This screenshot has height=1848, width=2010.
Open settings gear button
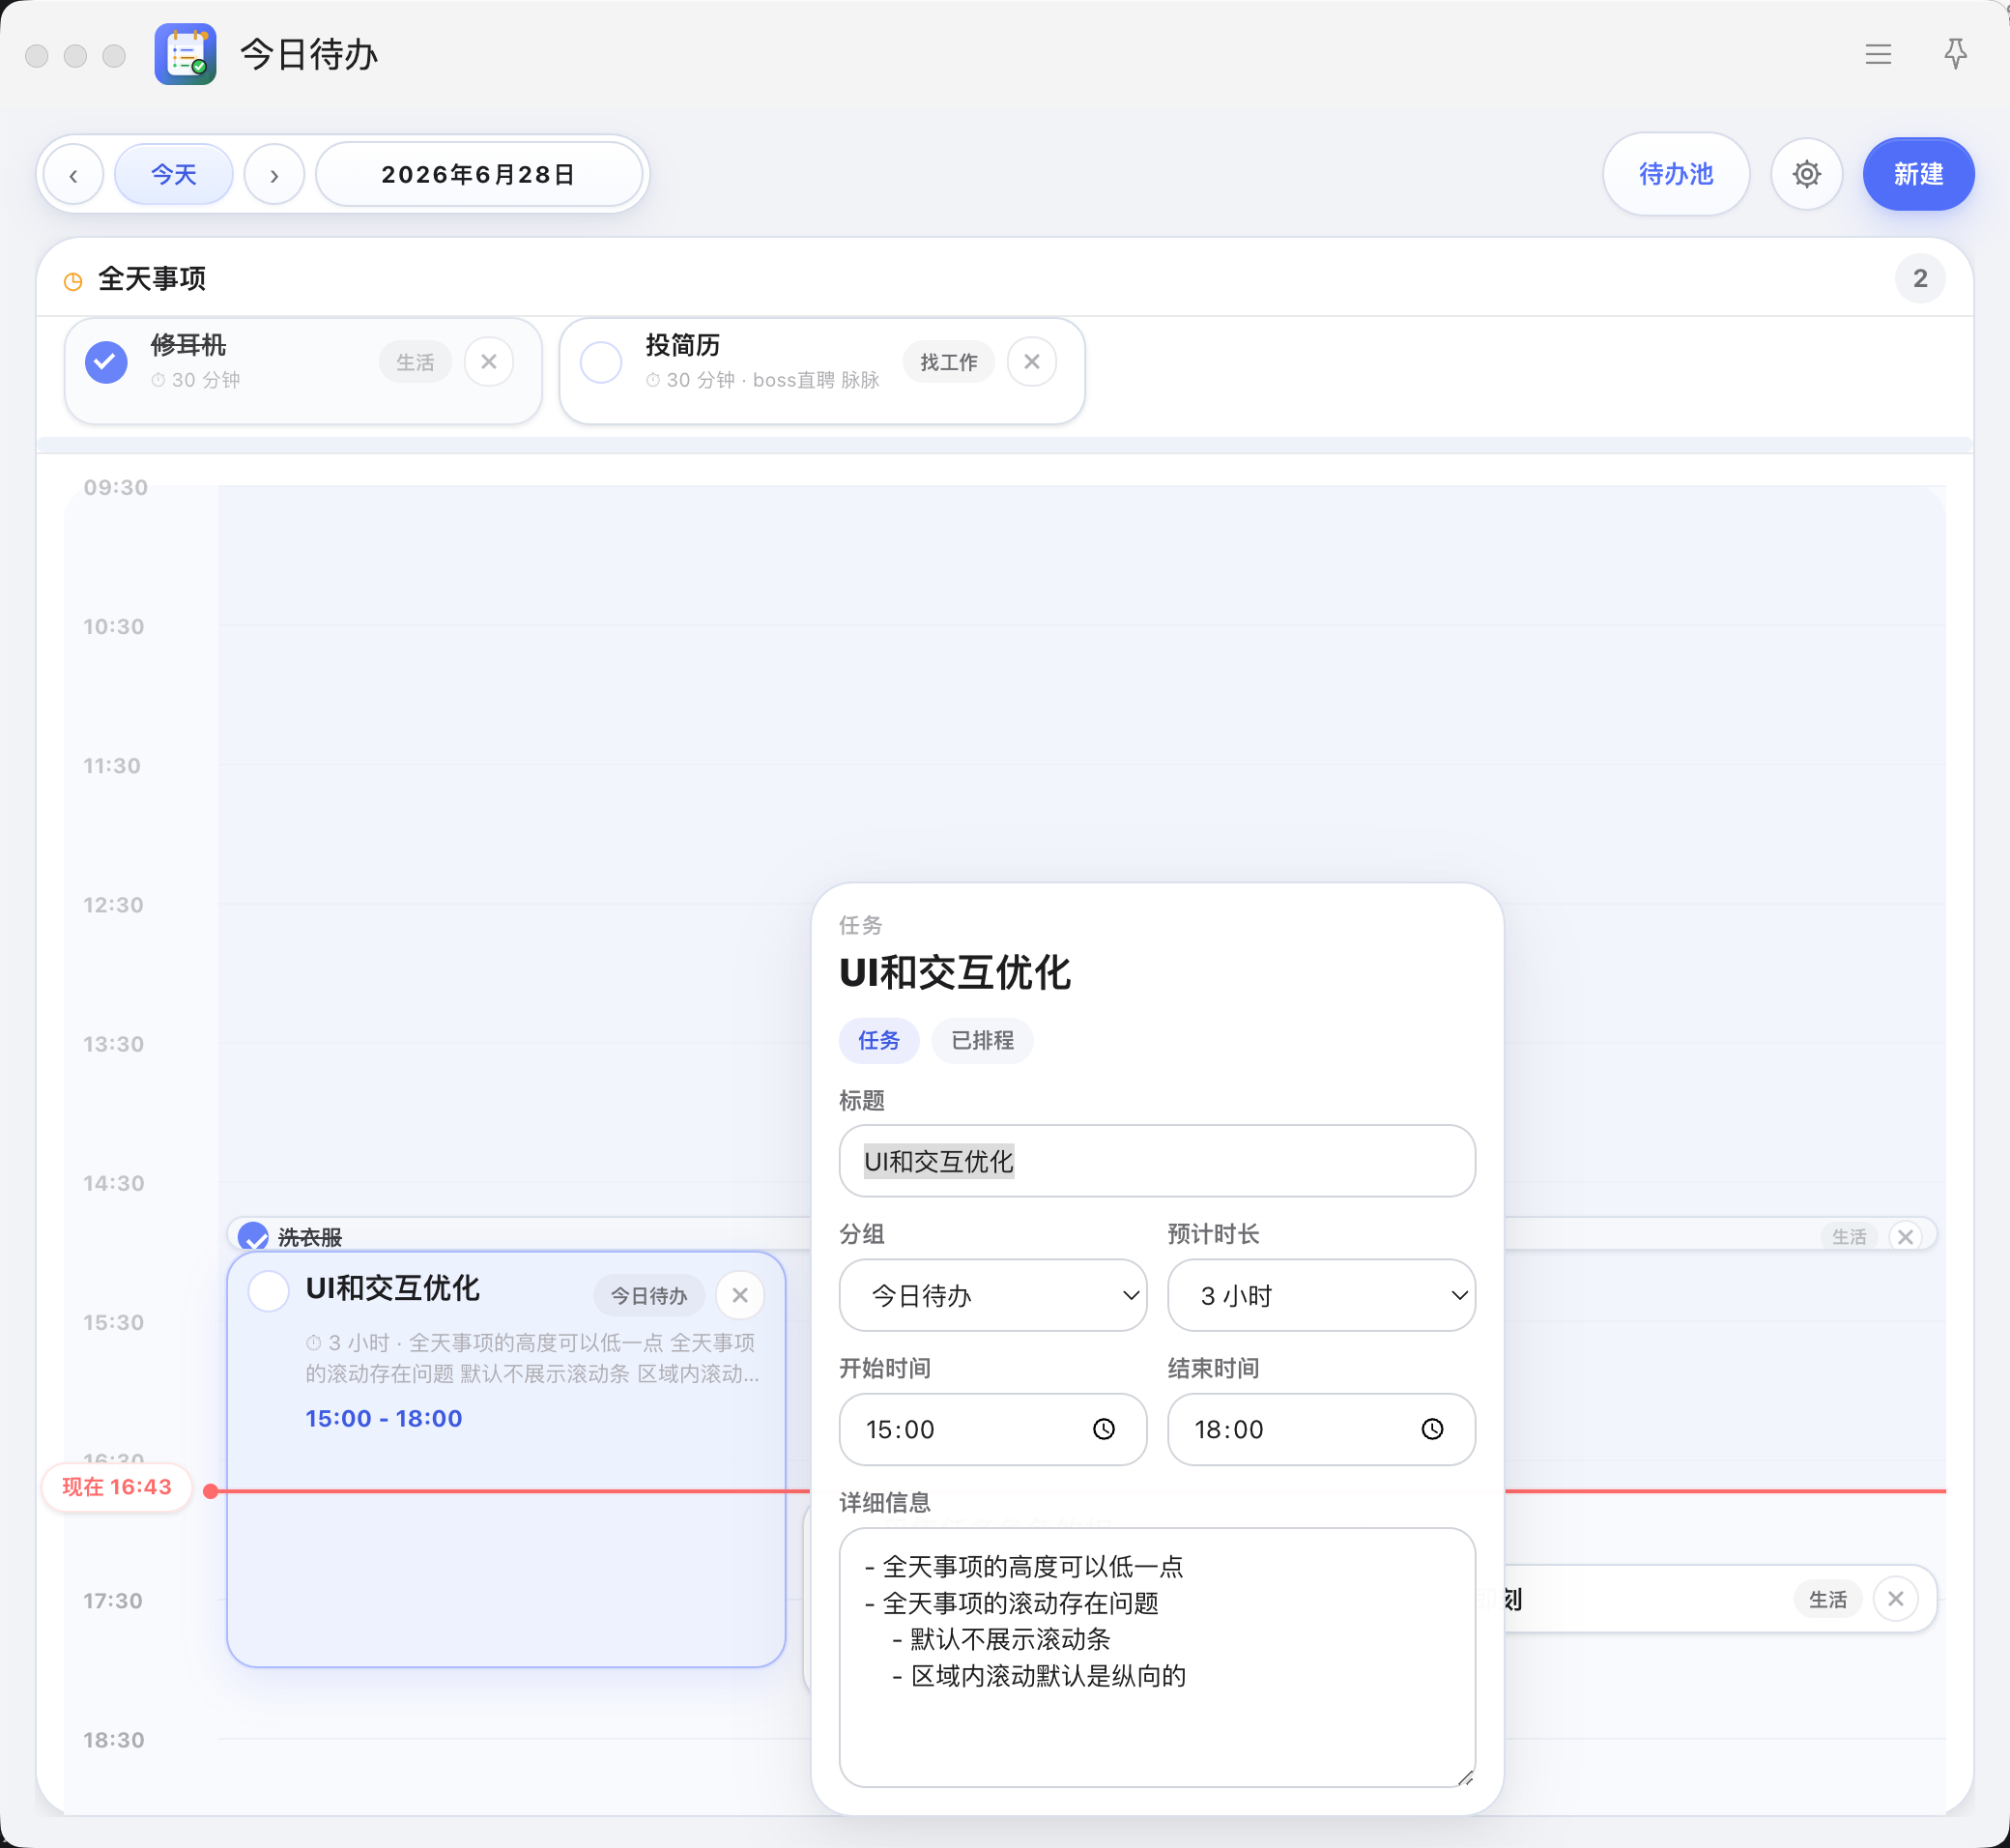1806,174
